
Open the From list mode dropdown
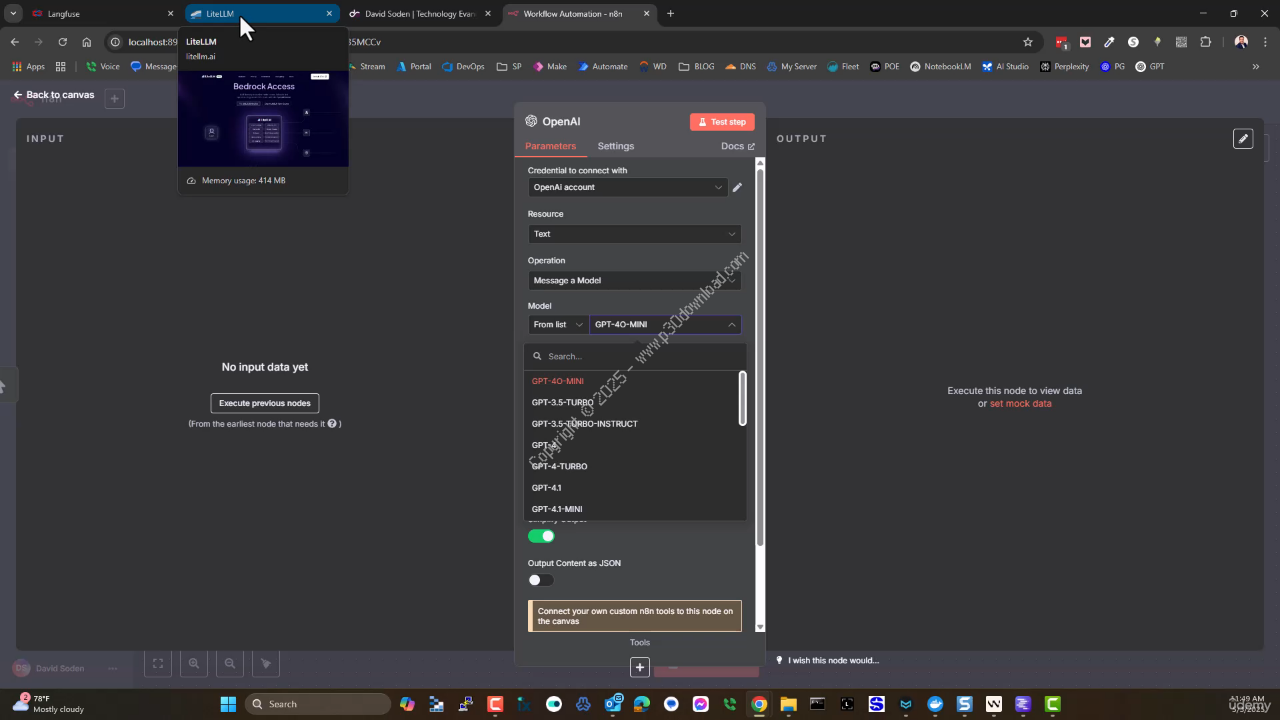point(558,325)
